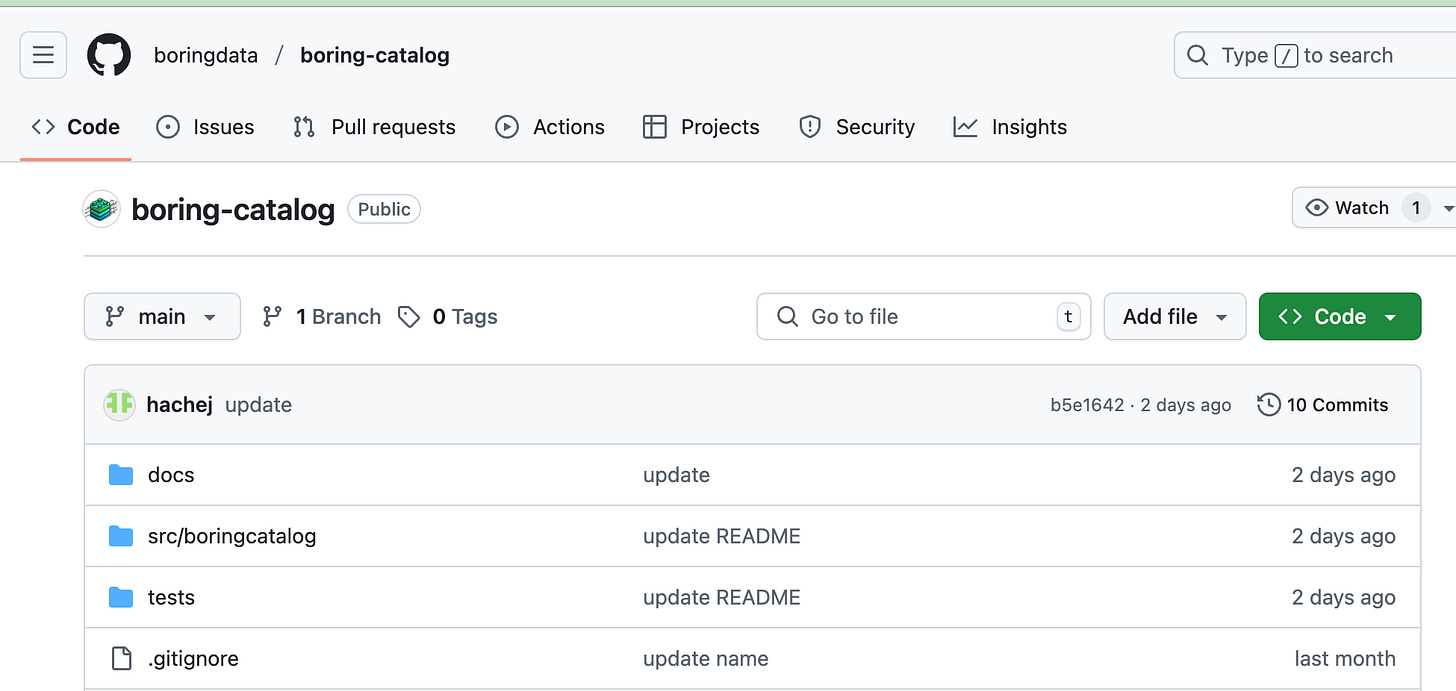Open the docs folder
This screenshot has width=1456, height=691.
tap(171, 475)
